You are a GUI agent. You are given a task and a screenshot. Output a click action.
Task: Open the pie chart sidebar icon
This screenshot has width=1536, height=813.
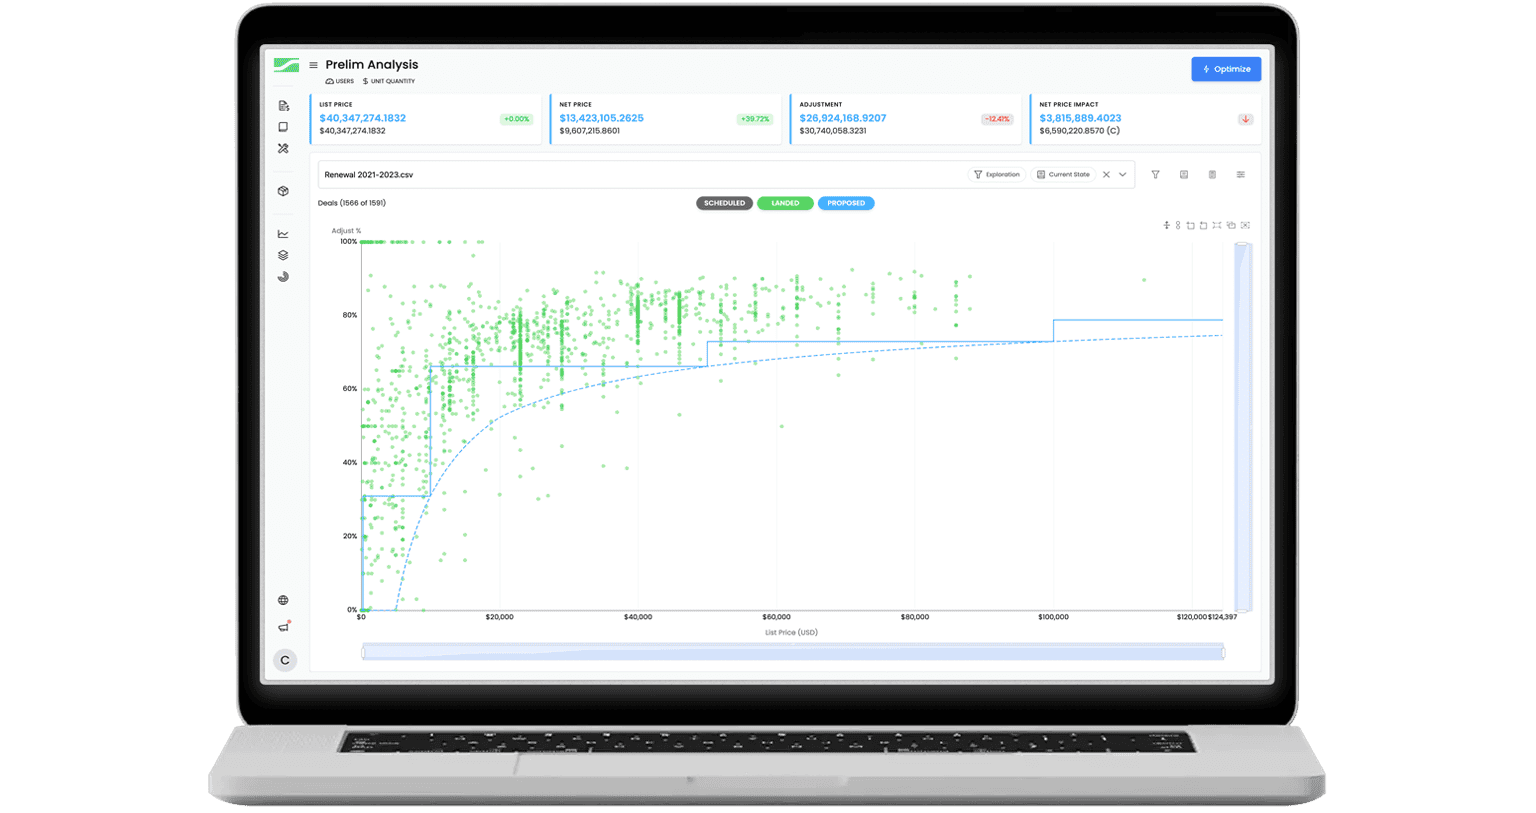(x=283, y=277)
